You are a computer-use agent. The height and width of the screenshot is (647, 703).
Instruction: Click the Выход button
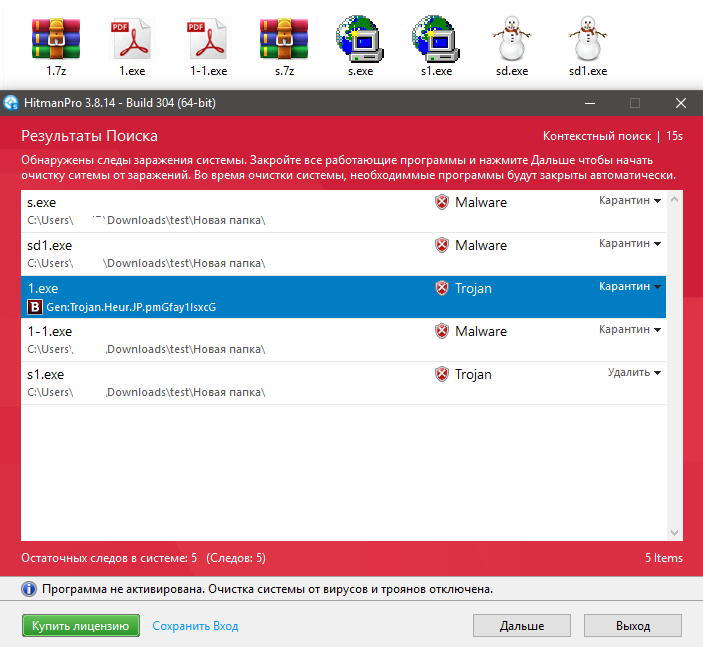(x=633, y=625)
